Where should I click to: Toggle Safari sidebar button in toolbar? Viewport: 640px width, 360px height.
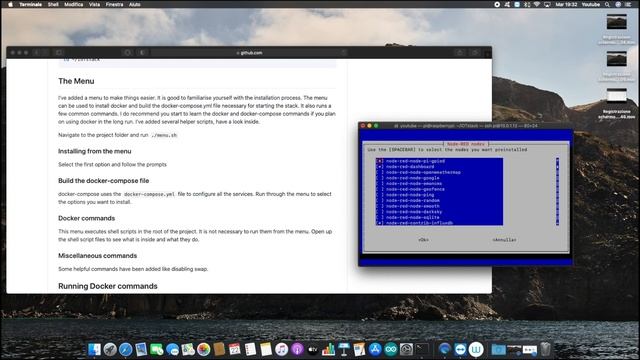point(58,53)
